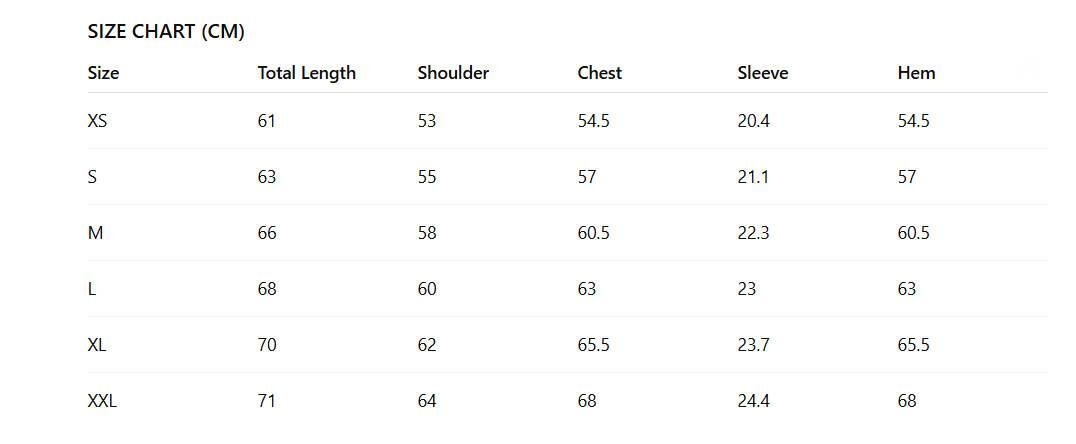Select the Chest column header
Image resolution: width=1076 pixels, height=444 pixels.
coord(599,73)
